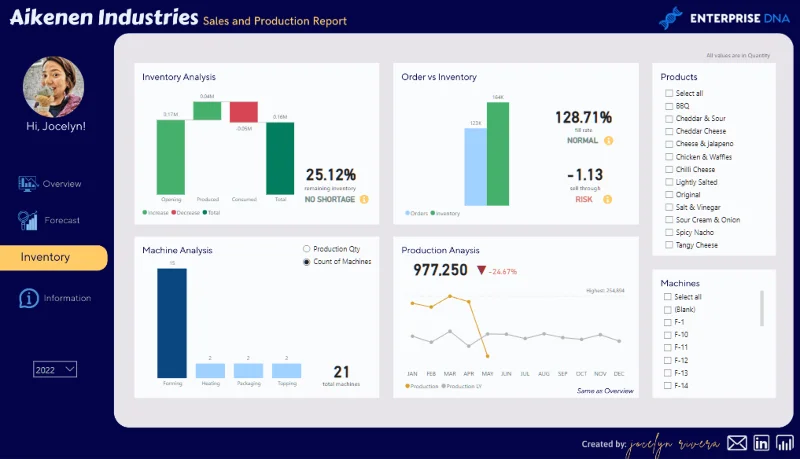The image size is (800, 459).
Task: Click the Decrease legend swatch
Action: [x=174, y=213]
